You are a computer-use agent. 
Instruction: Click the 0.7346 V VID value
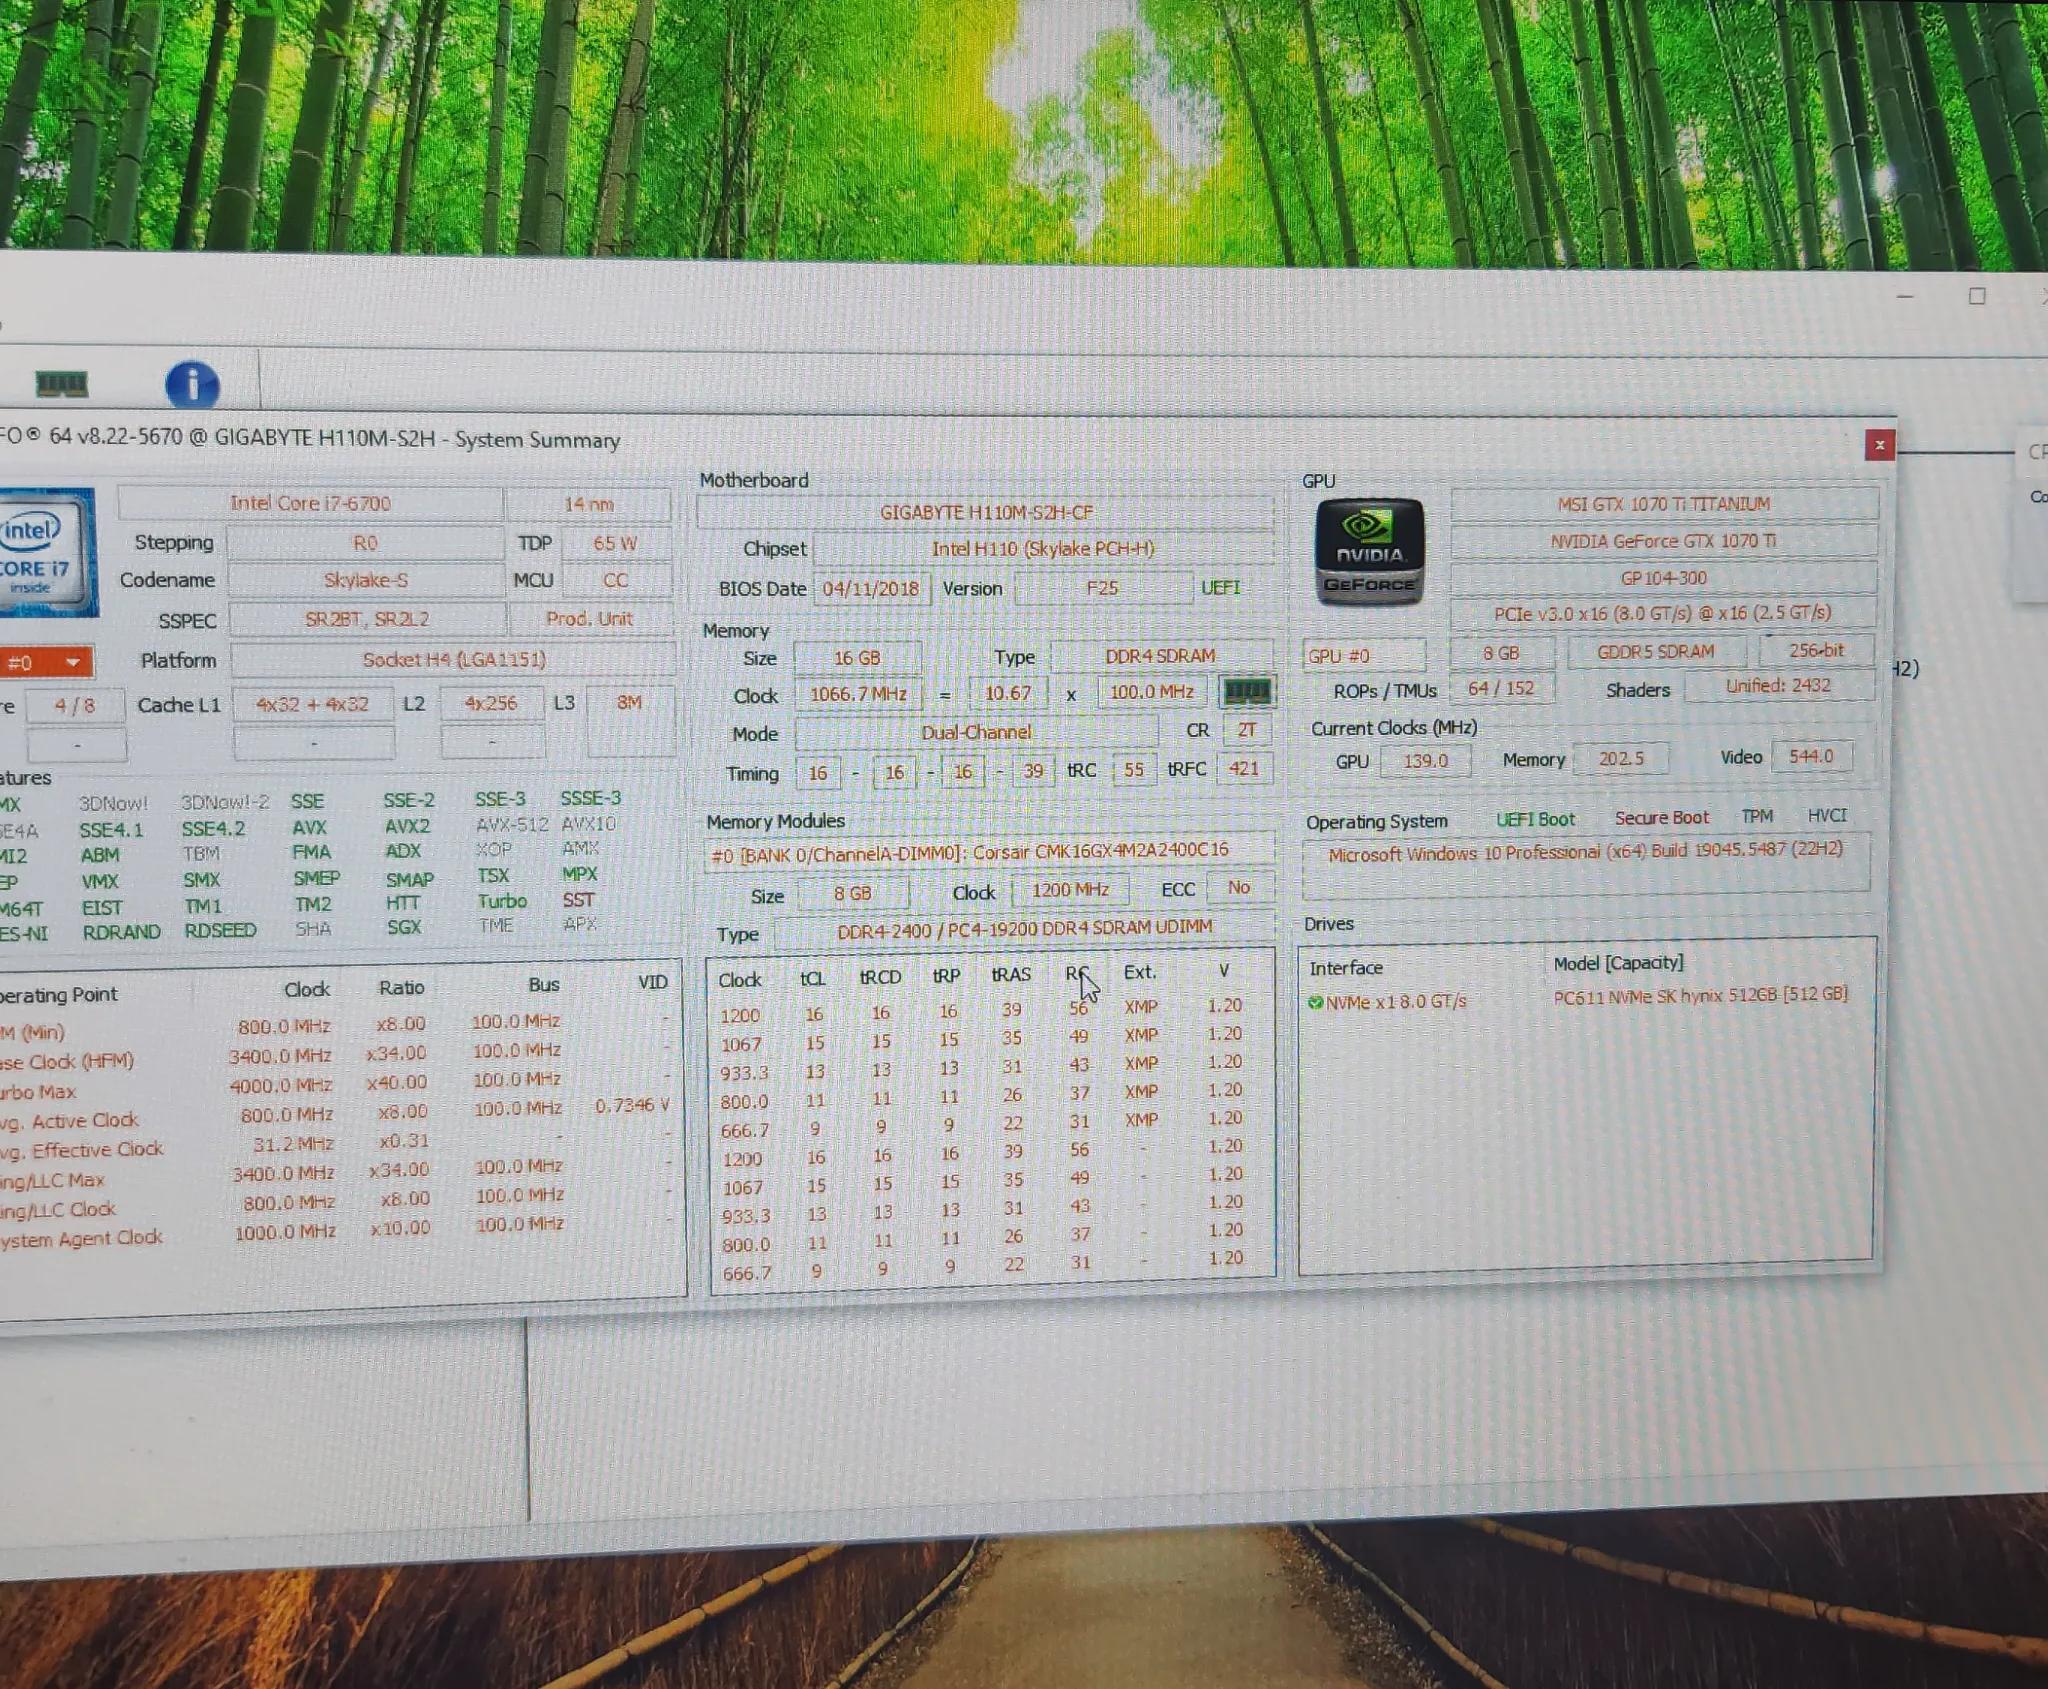point(632,1105)
